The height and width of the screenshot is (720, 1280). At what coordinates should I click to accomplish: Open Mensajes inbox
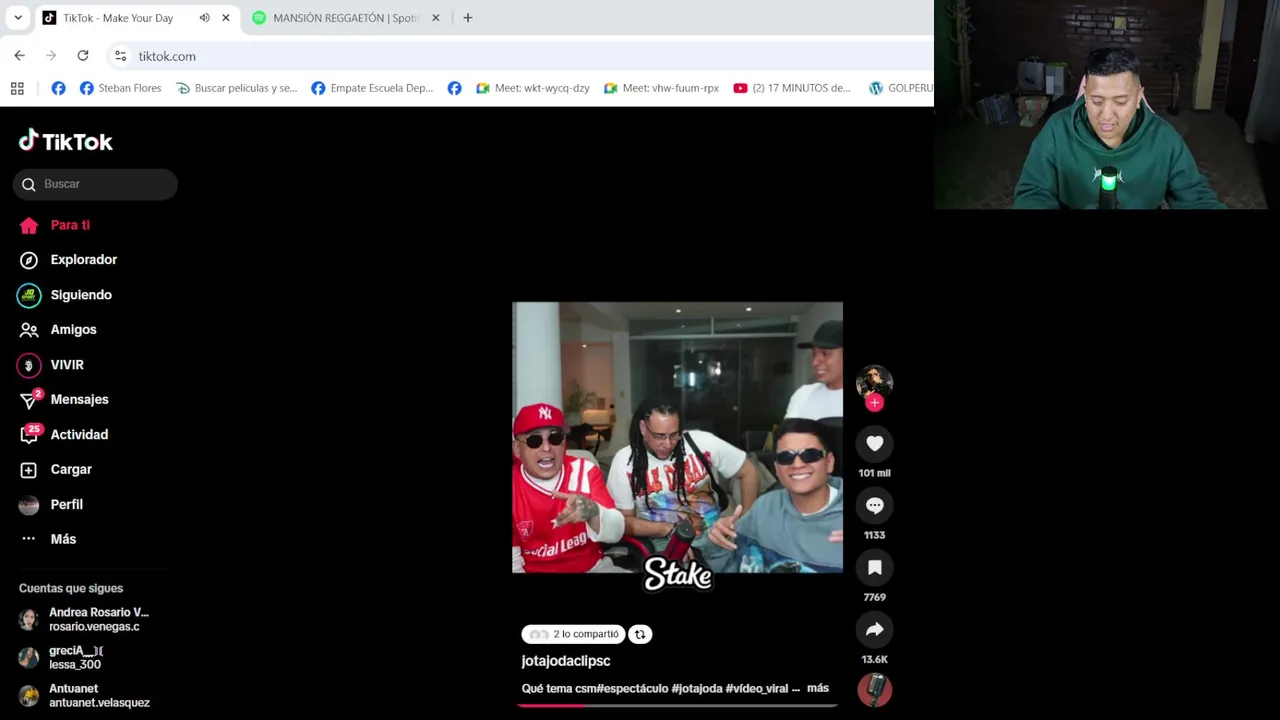64,400
